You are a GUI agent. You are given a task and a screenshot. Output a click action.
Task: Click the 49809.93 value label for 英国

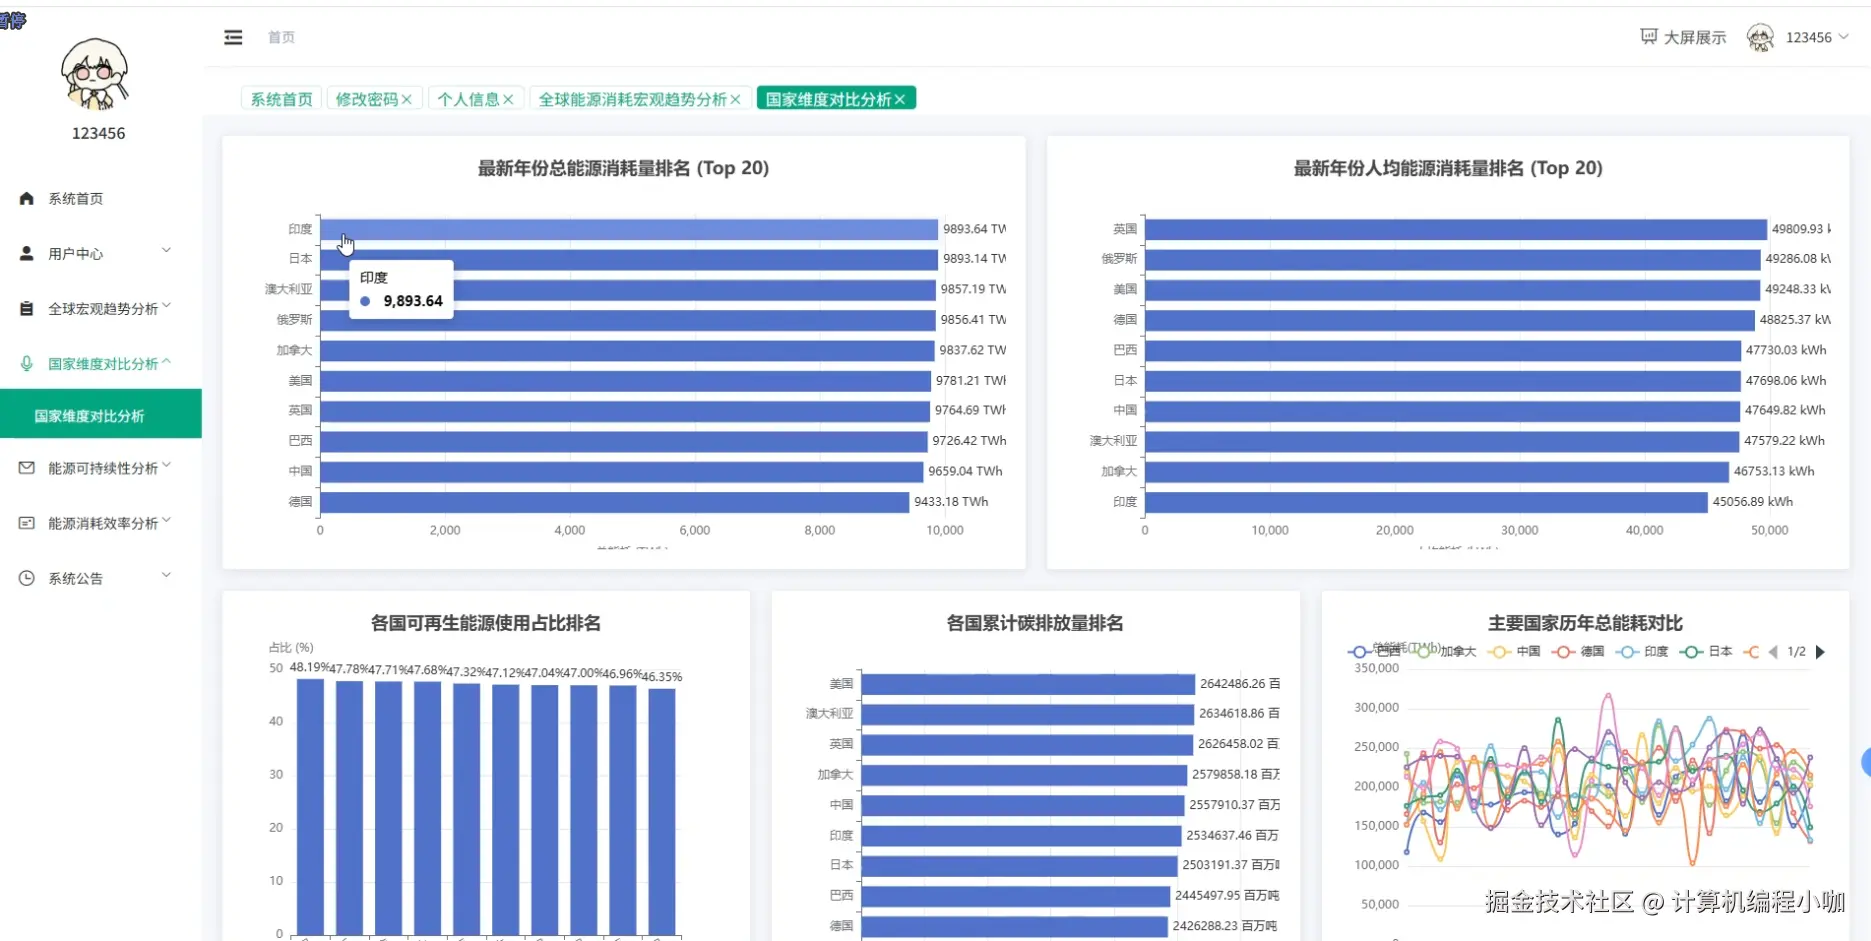(1801, 229)
